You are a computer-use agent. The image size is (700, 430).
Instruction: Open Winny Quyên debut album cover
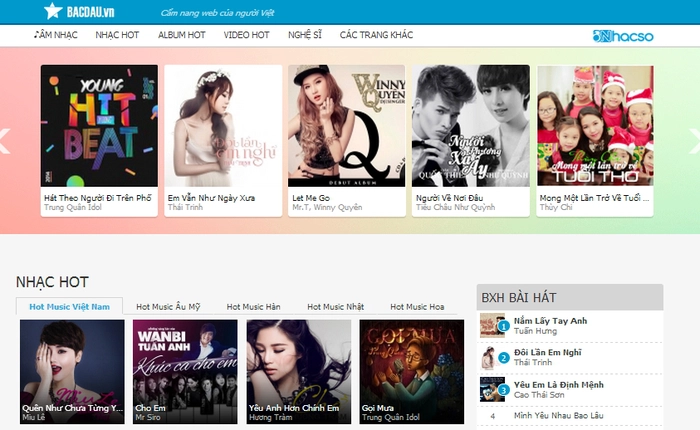(x=346, y=126)
